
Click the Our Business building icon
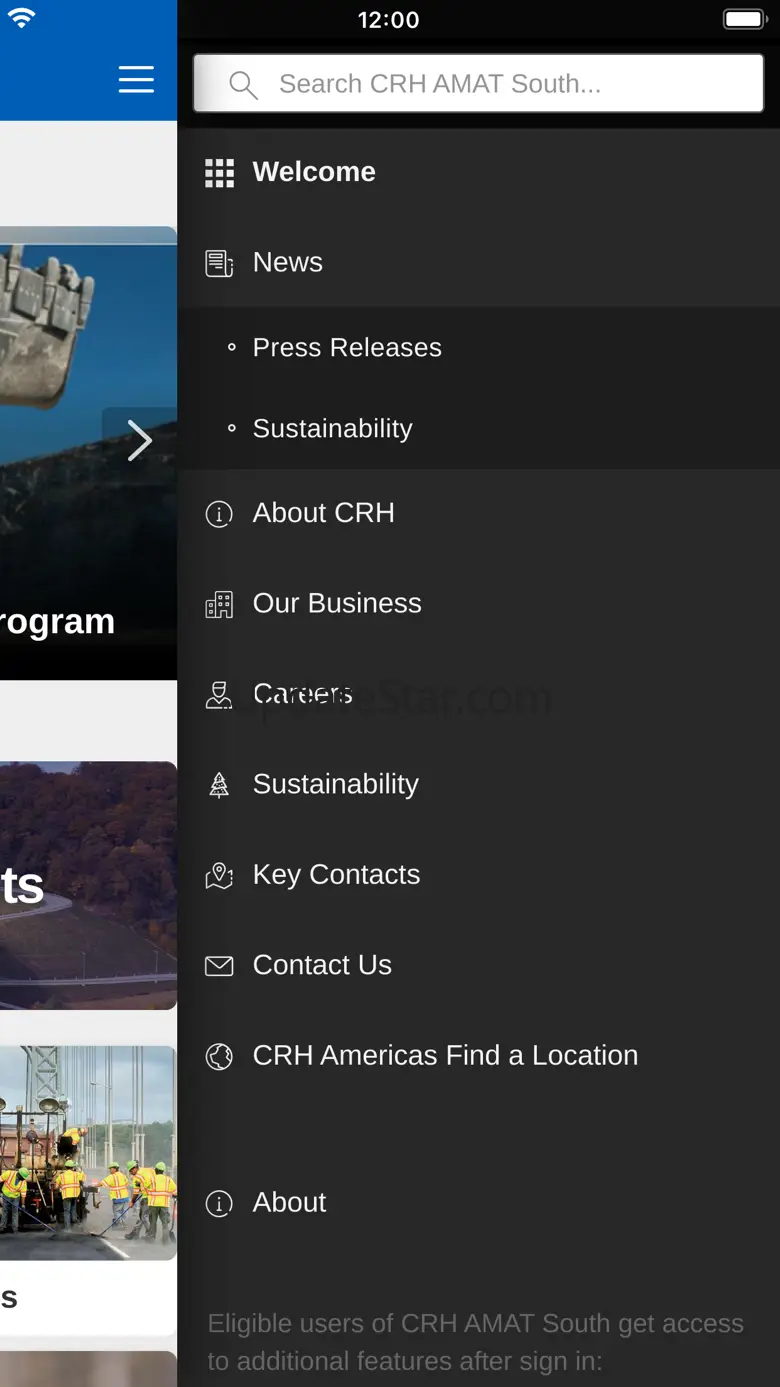coord(219,605)
